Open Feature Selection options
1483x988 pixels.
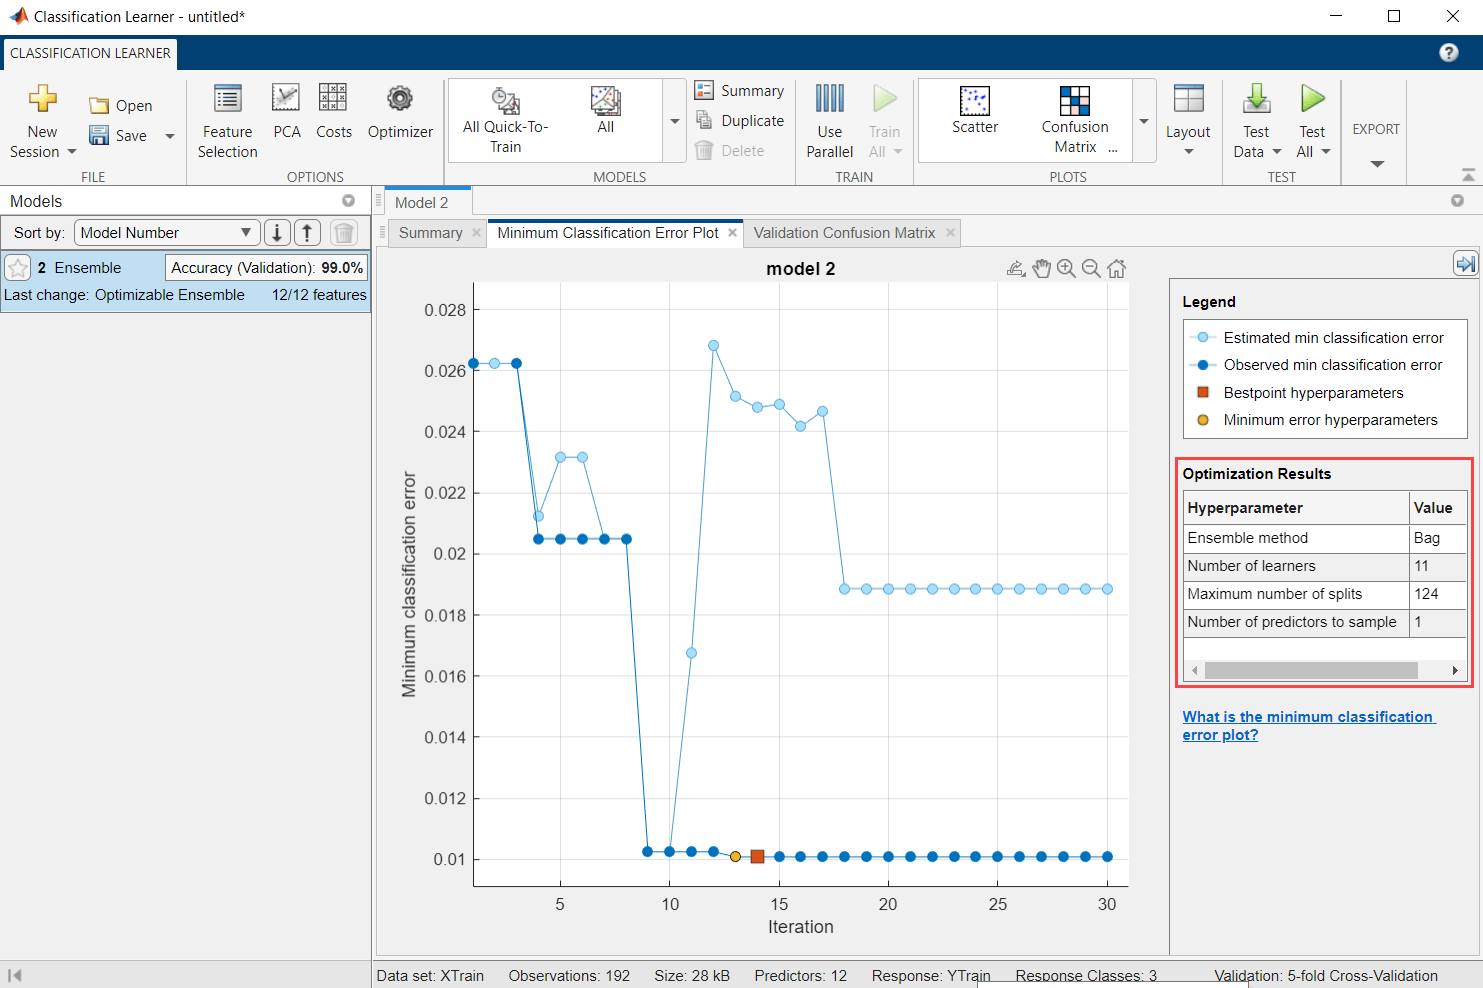[227, 121]
